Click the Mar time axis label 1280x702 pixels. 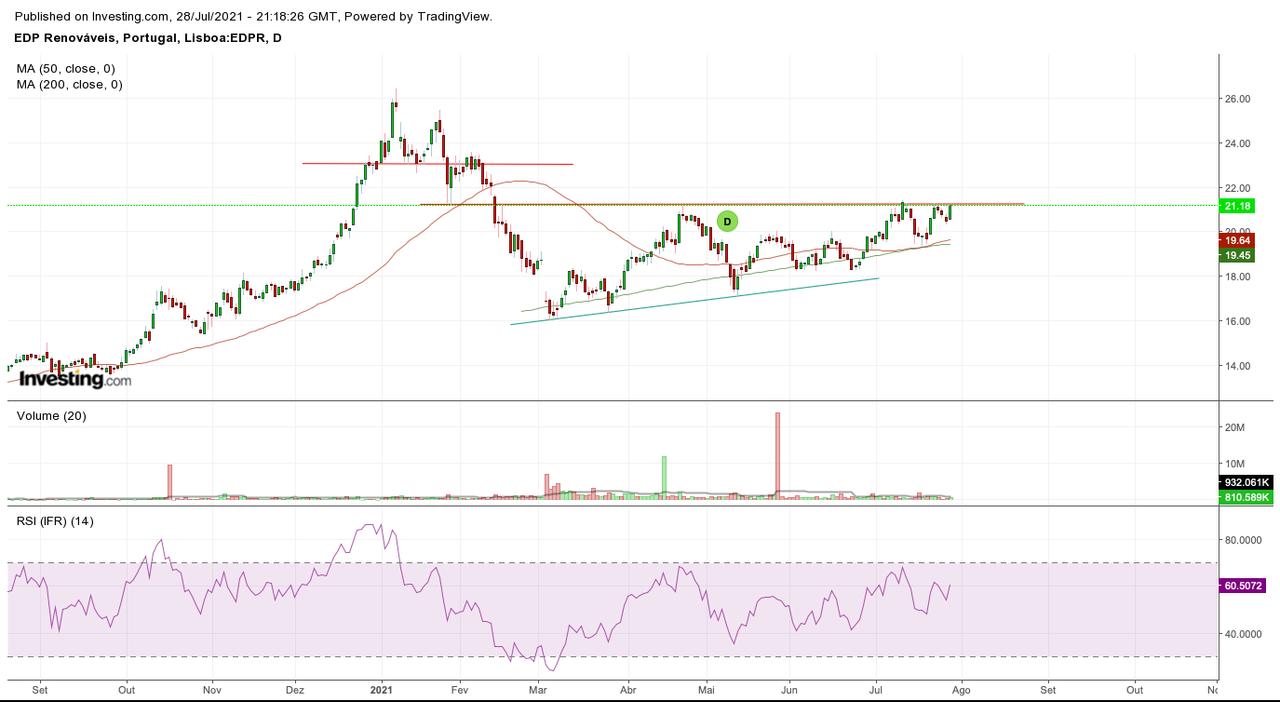coord(538,689)
